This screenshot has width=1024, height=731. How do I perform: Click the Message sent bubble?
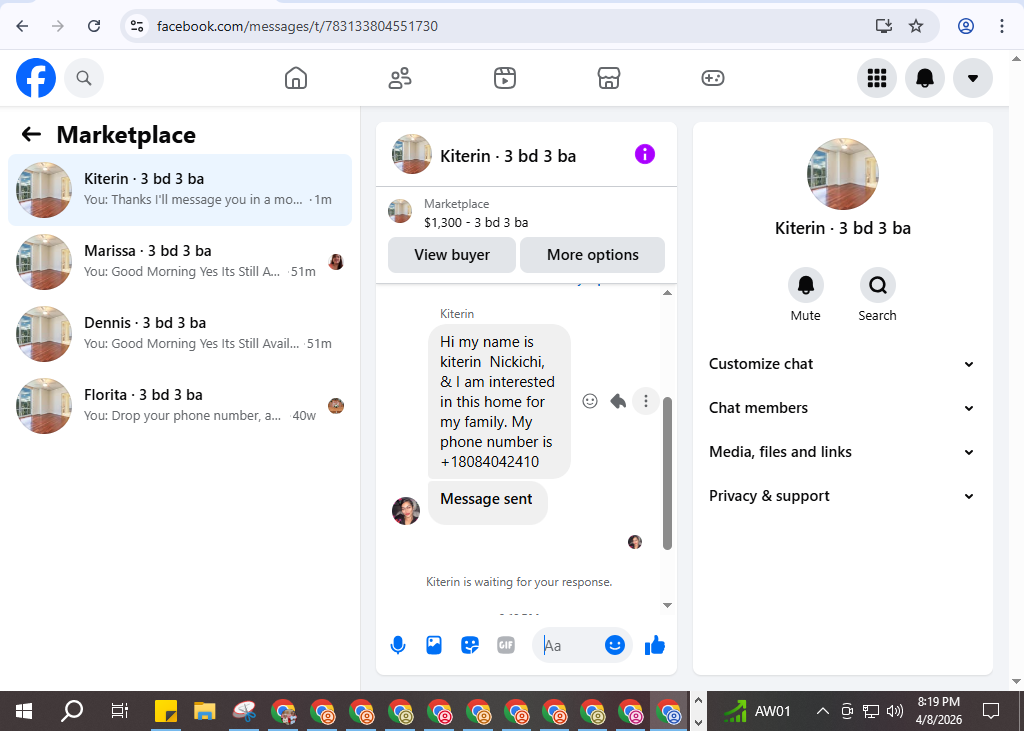coord(487,501)
